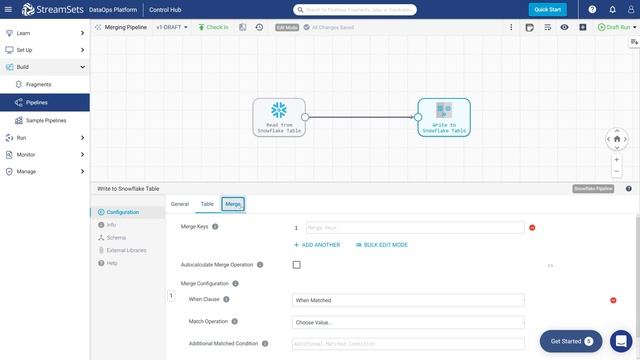
Task: Expand the Monitor menu
Action: [x=45, y=155]
